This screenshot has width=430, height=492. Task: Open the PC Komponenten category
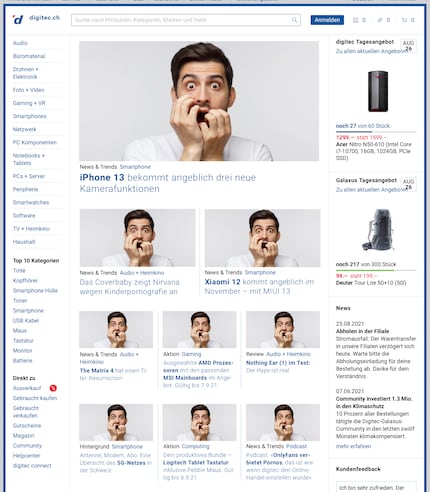(x=35, y=142)
